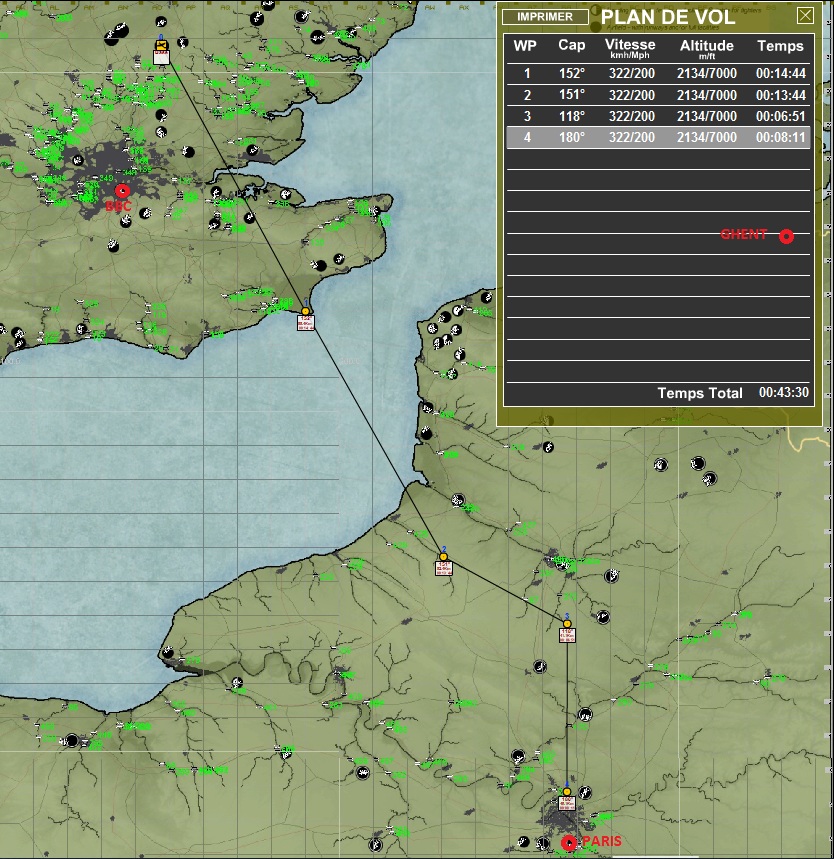Click altitude 2134/7000 in waypoint 4 row
The image size is (834, 859).
[707, 137]
